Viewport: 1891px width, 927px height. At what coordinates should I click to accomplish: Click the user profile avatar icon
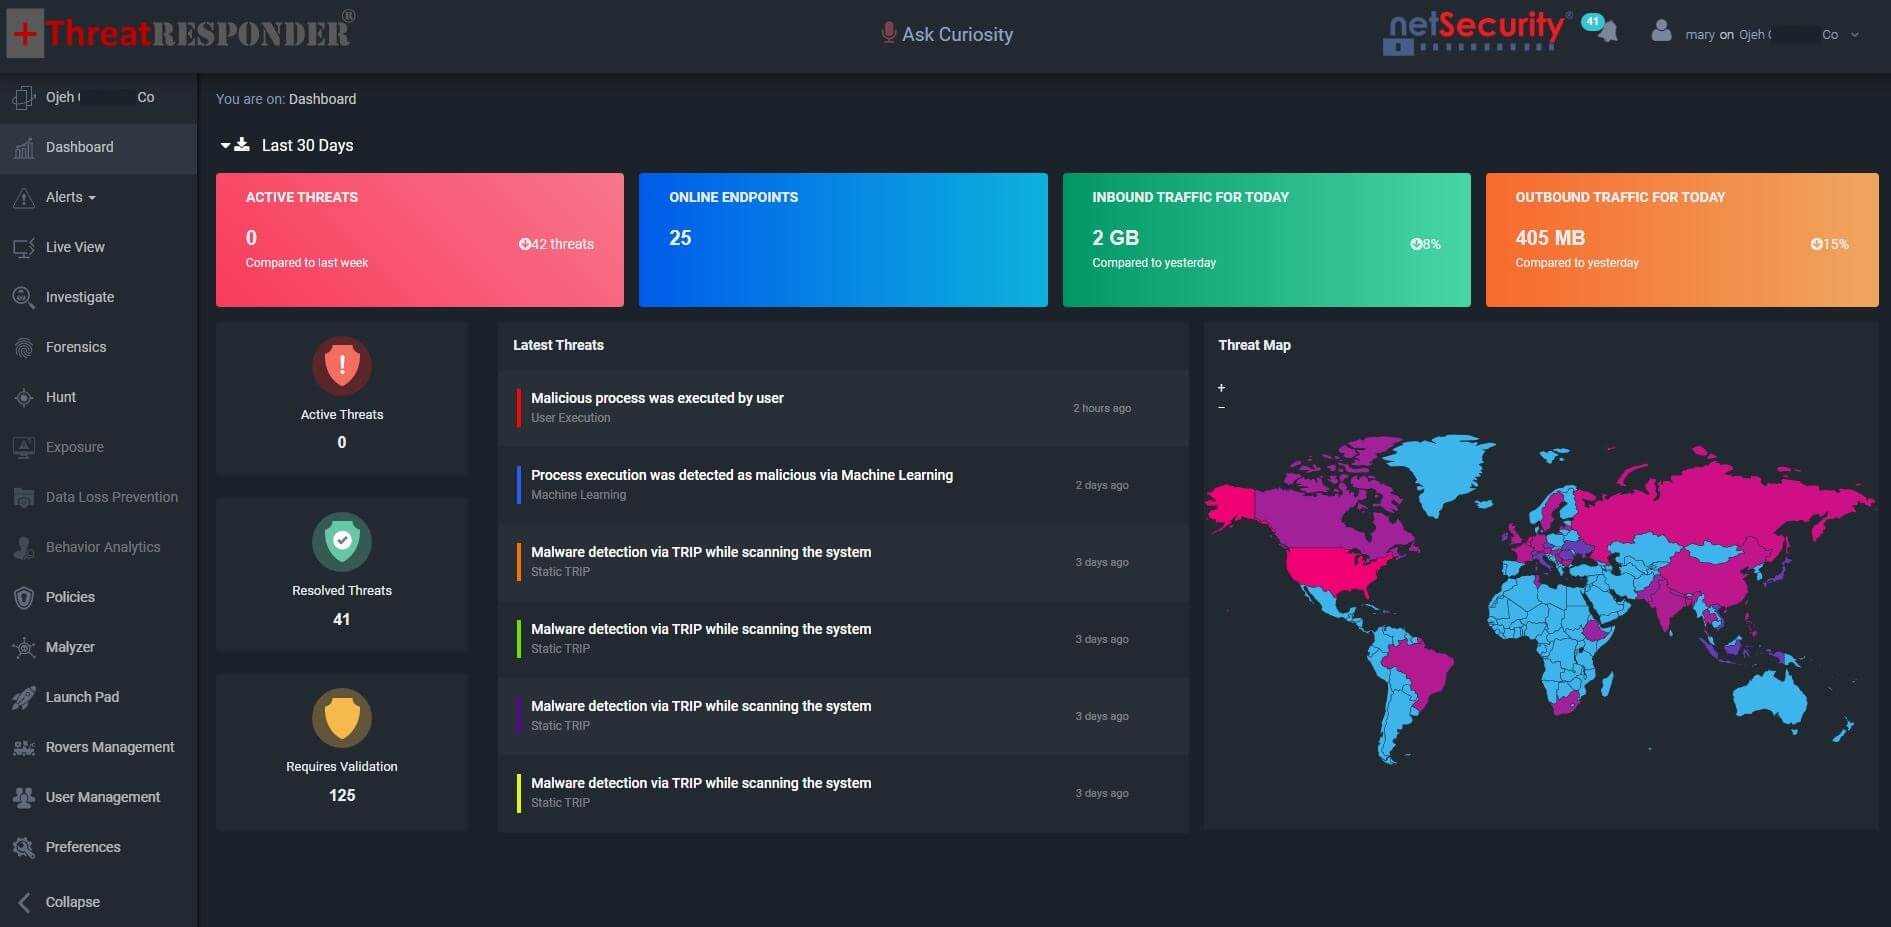tap(1661, 32)
